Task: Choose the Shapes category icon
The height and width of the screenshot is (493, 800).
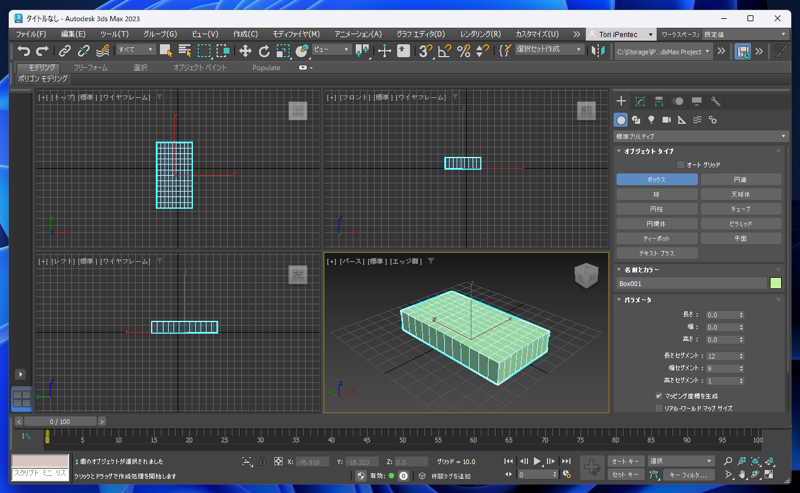Action: coord(636,120)
